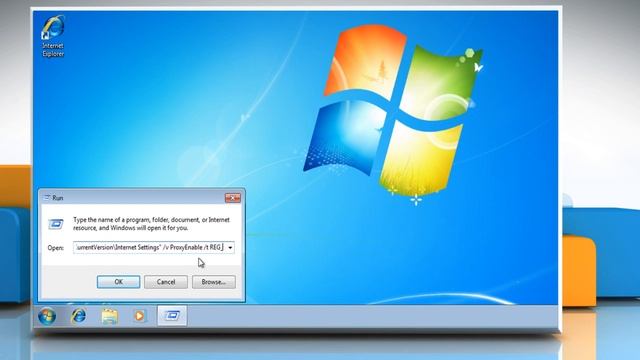
Task: Launch Internet Explorer from the taskbar
Action: point(78,316)
